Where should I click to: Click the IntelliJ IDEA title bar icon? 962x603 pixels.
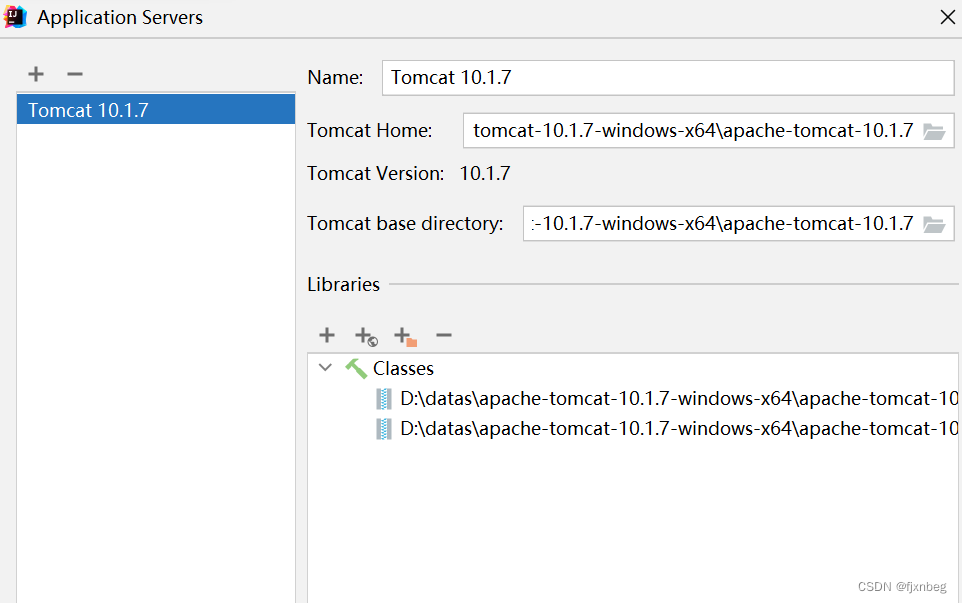(15, 17)
